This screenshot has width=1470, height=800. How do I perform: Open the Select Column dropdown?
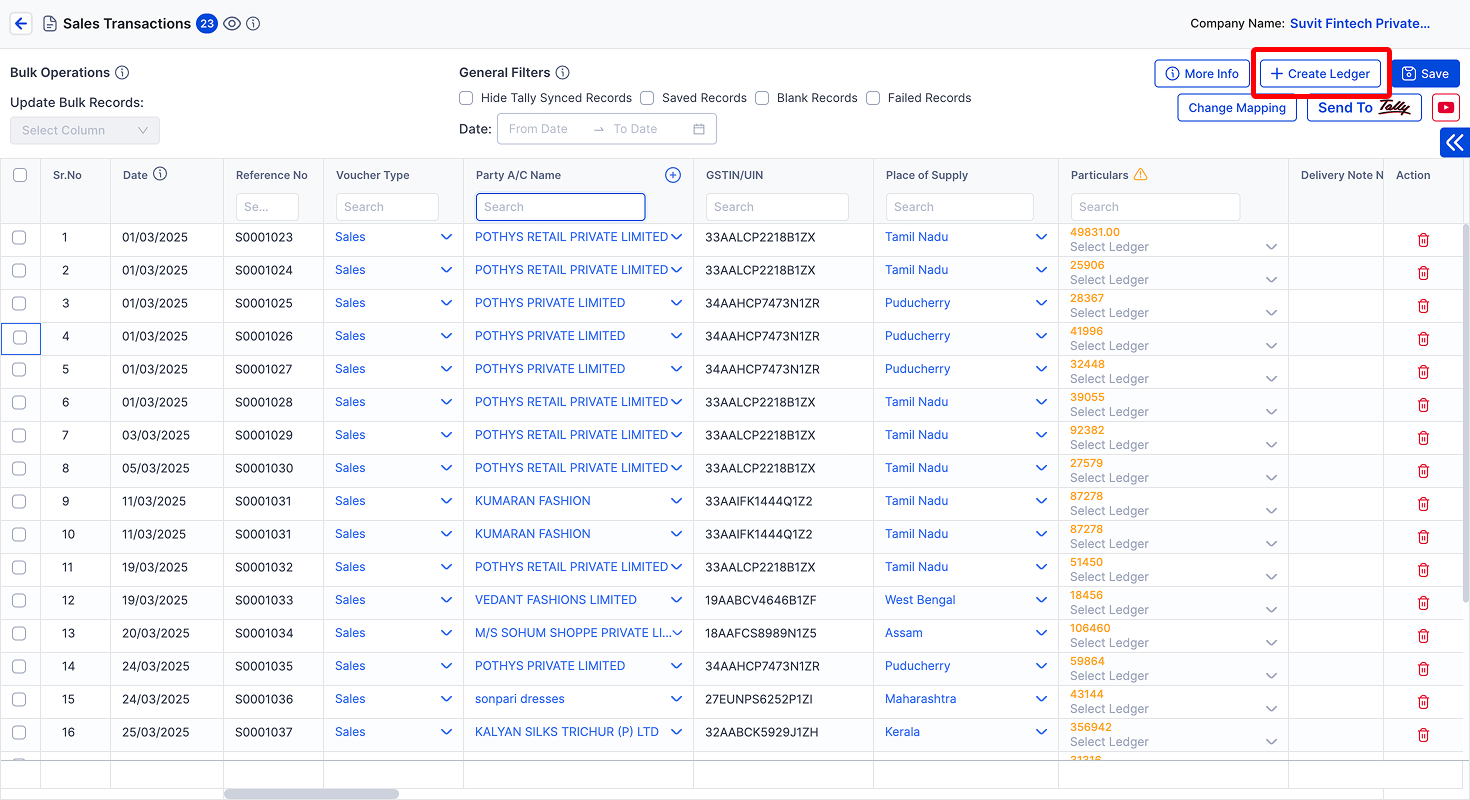[x=85, y=130]
